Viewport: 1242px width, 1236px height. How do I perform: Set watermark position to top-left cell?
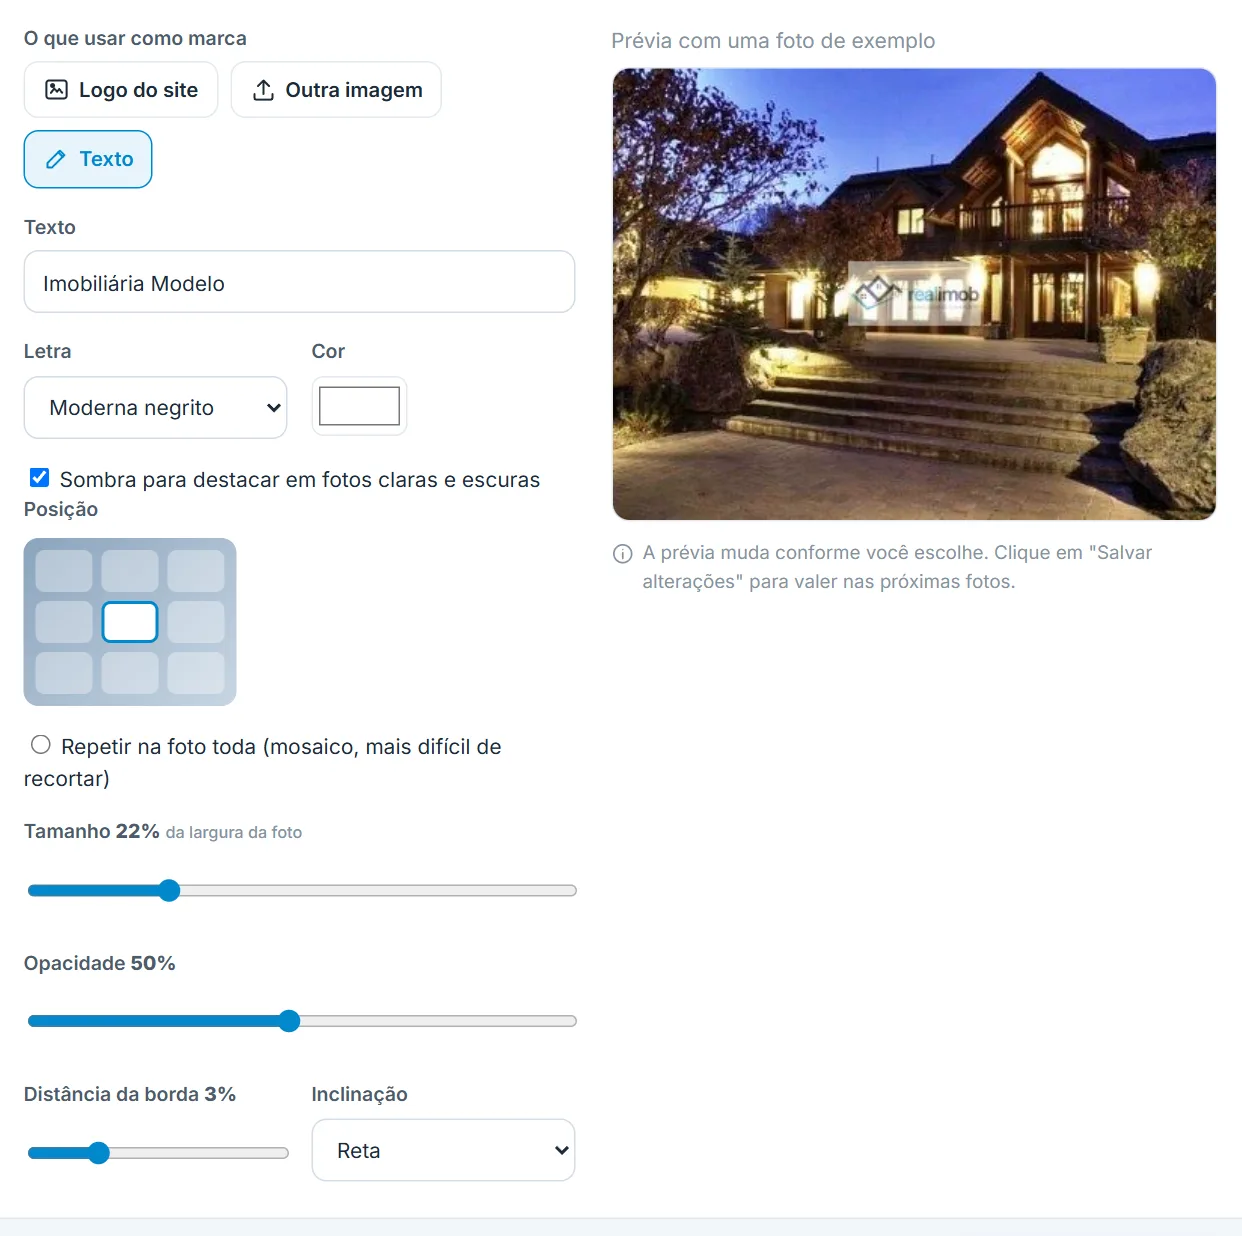pos(64,570)
